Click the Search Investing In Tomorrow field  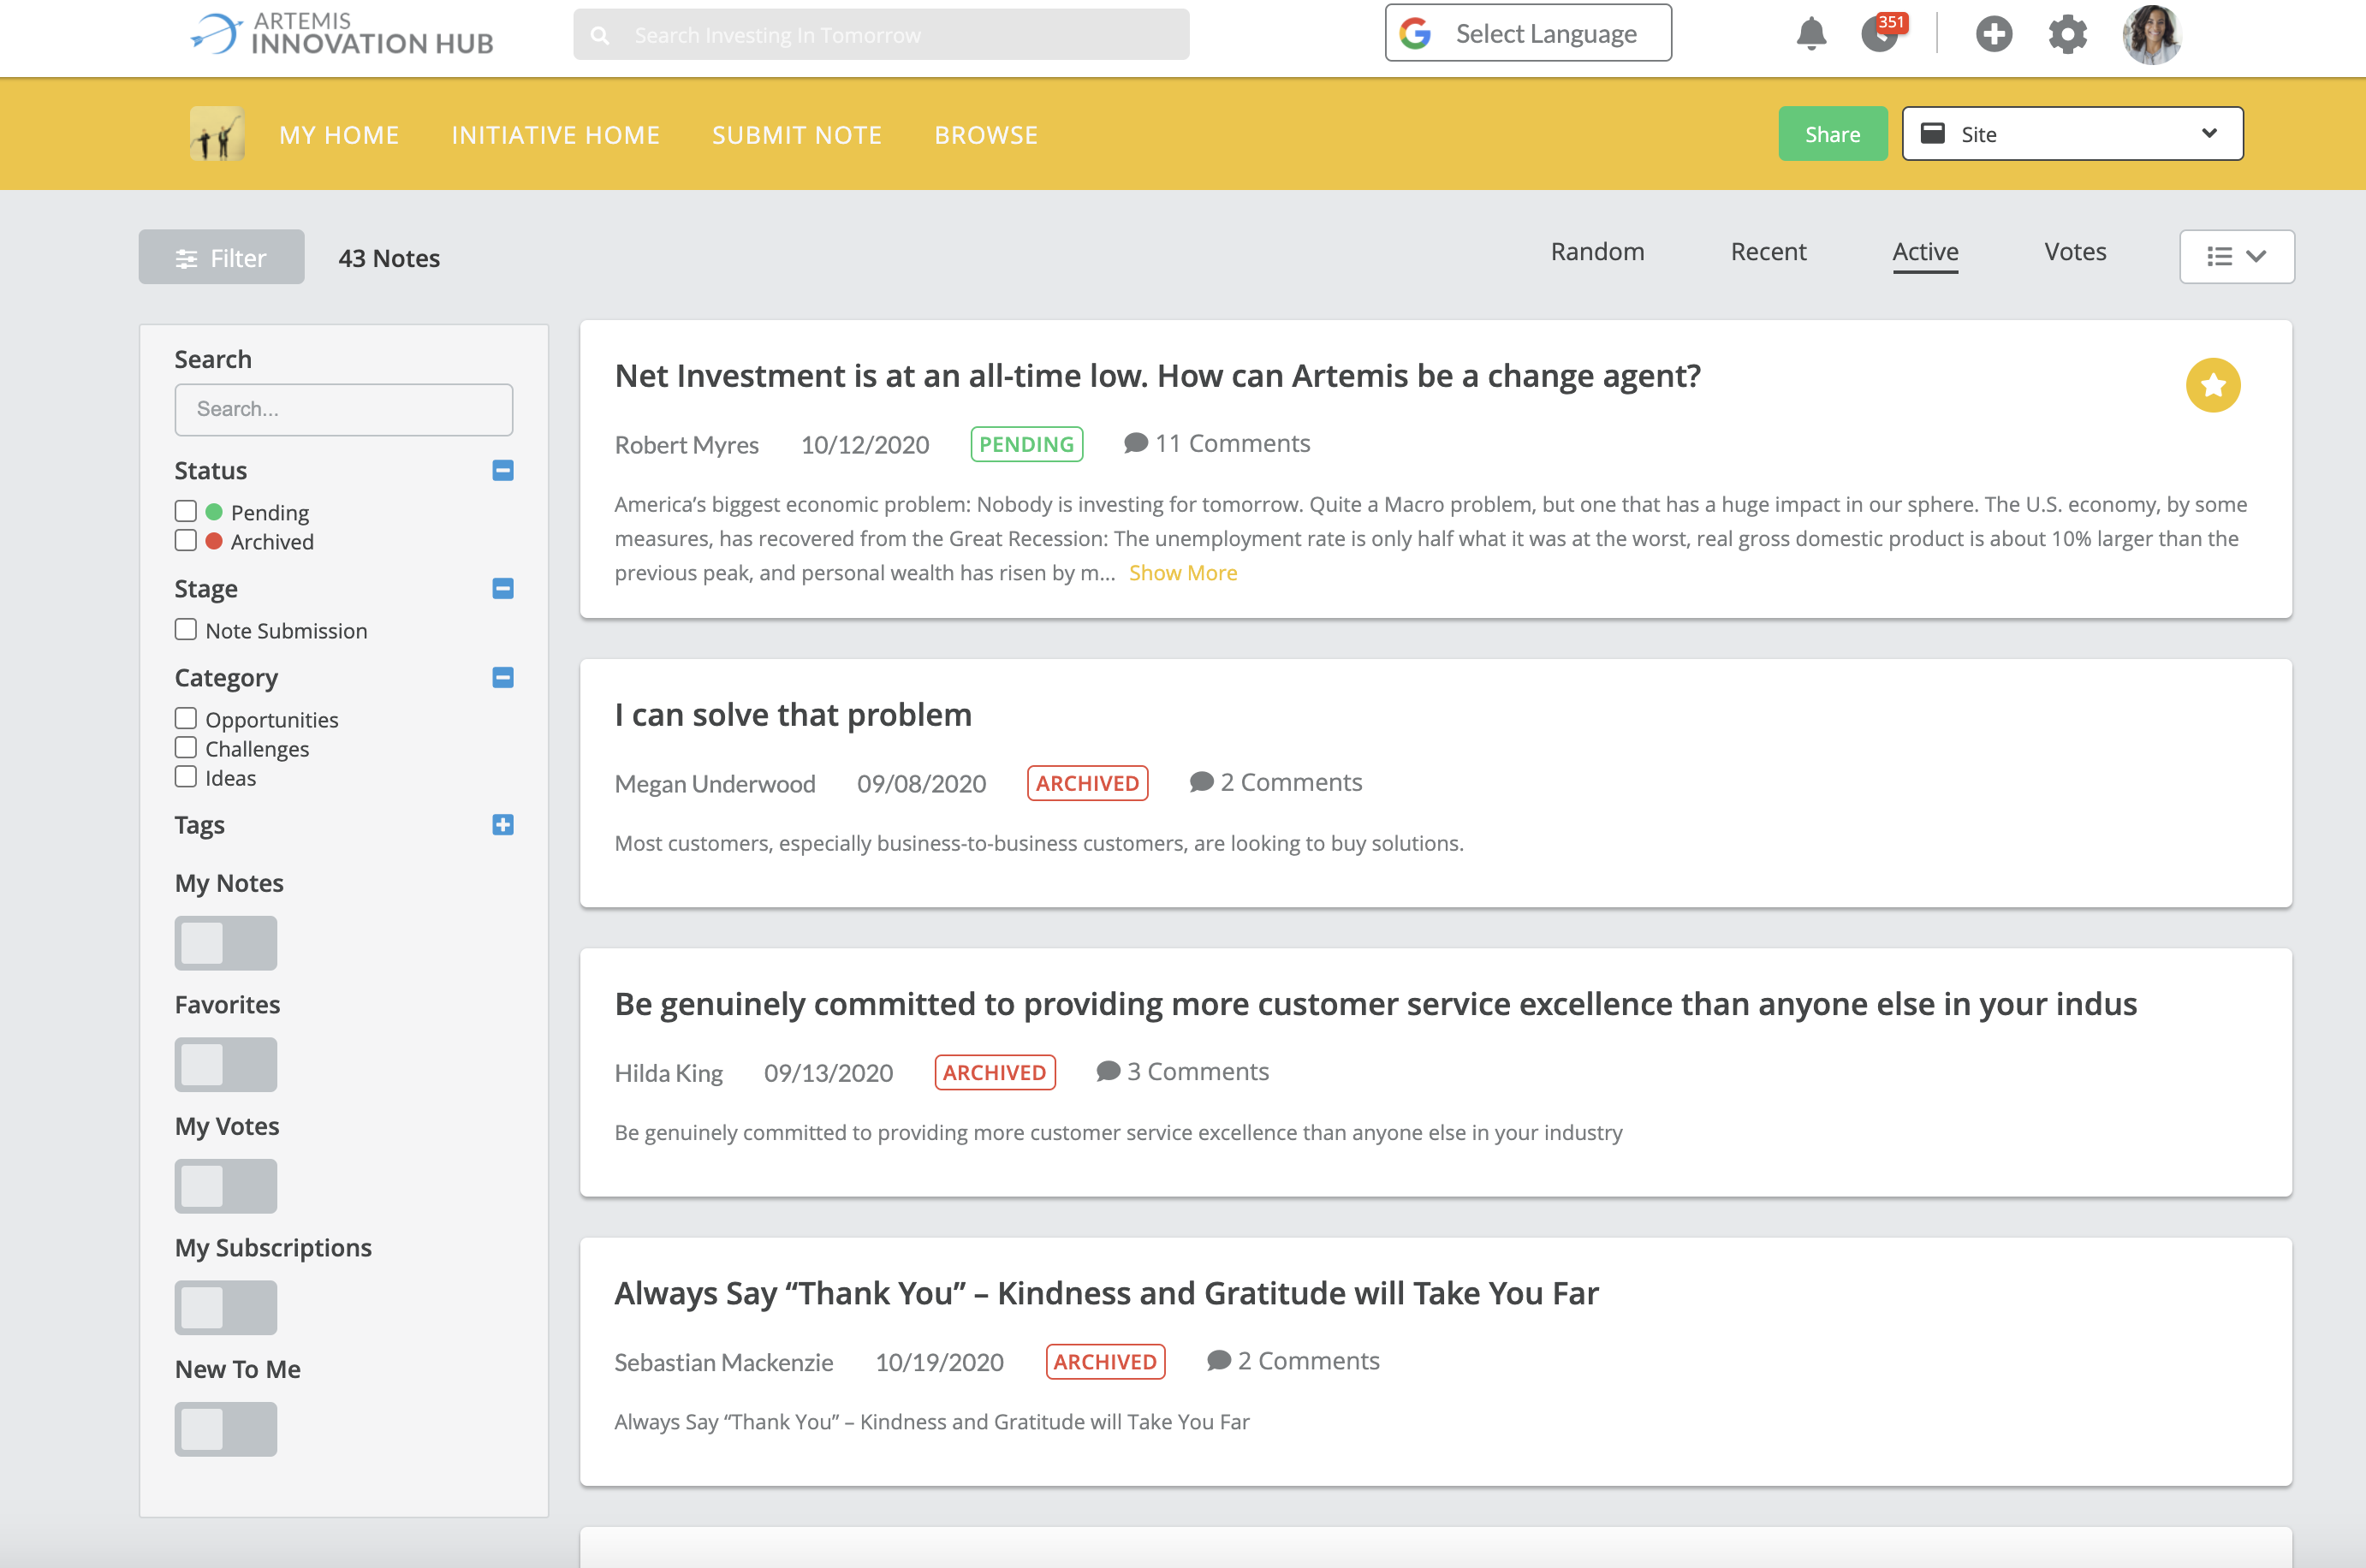(881, 35)
